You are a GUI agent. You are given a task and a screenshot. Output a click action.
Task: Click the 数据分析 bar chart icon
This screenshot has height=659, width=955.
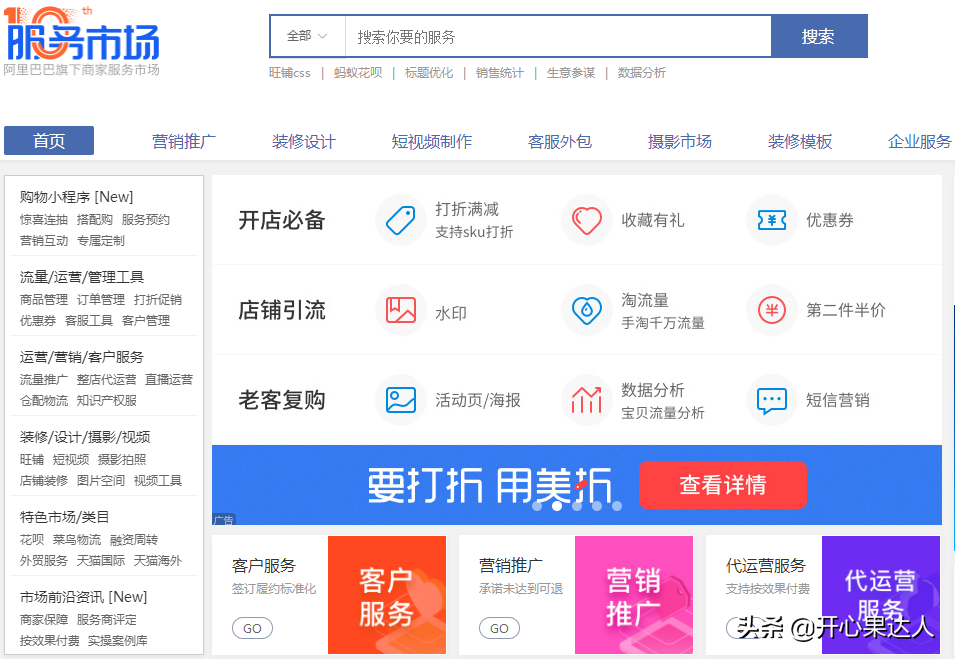pyautogui.click(x=587, y=400)
